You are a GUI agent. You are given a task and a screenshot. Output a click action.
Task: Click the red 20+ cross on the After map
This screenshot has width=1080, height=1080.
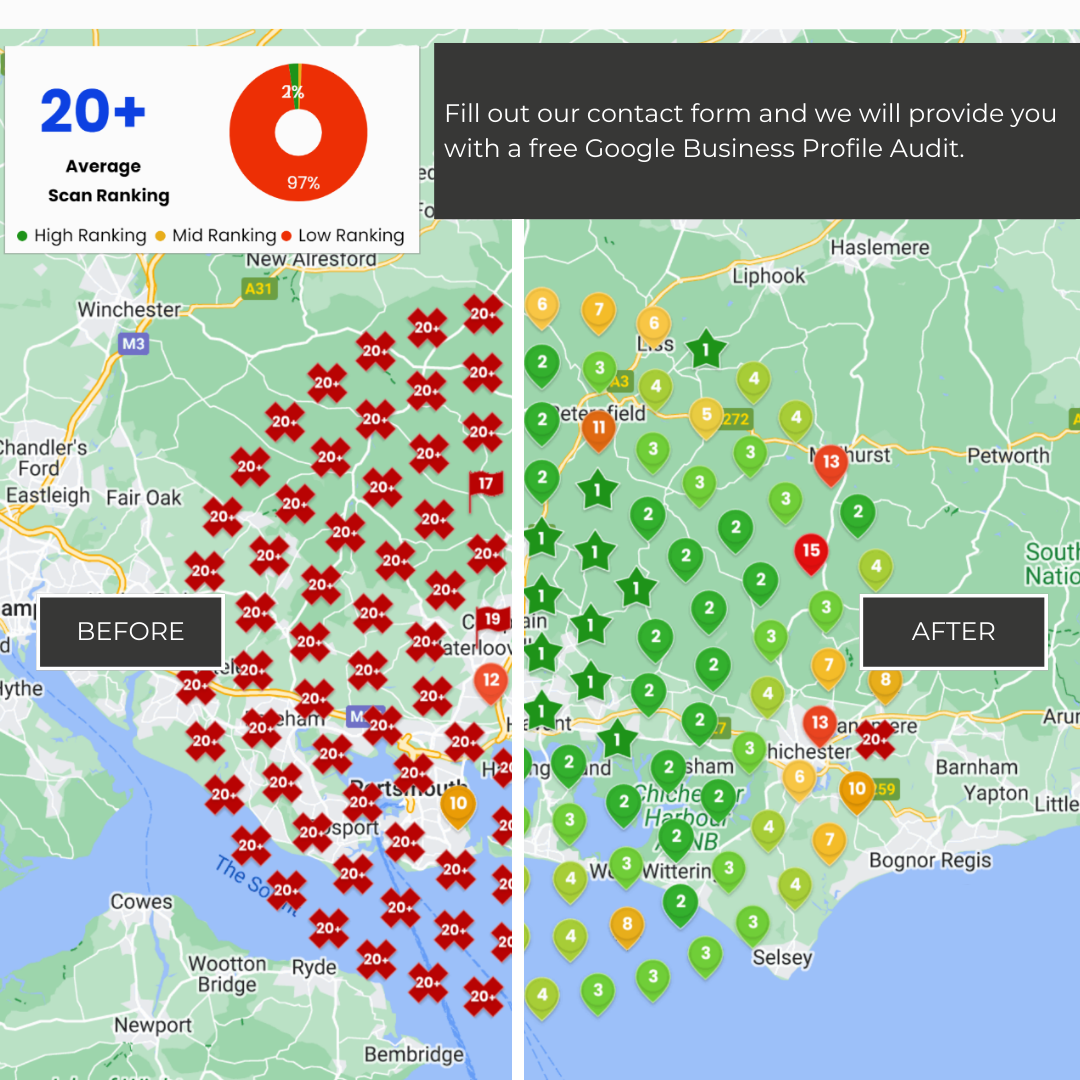[x=875, y=740]
